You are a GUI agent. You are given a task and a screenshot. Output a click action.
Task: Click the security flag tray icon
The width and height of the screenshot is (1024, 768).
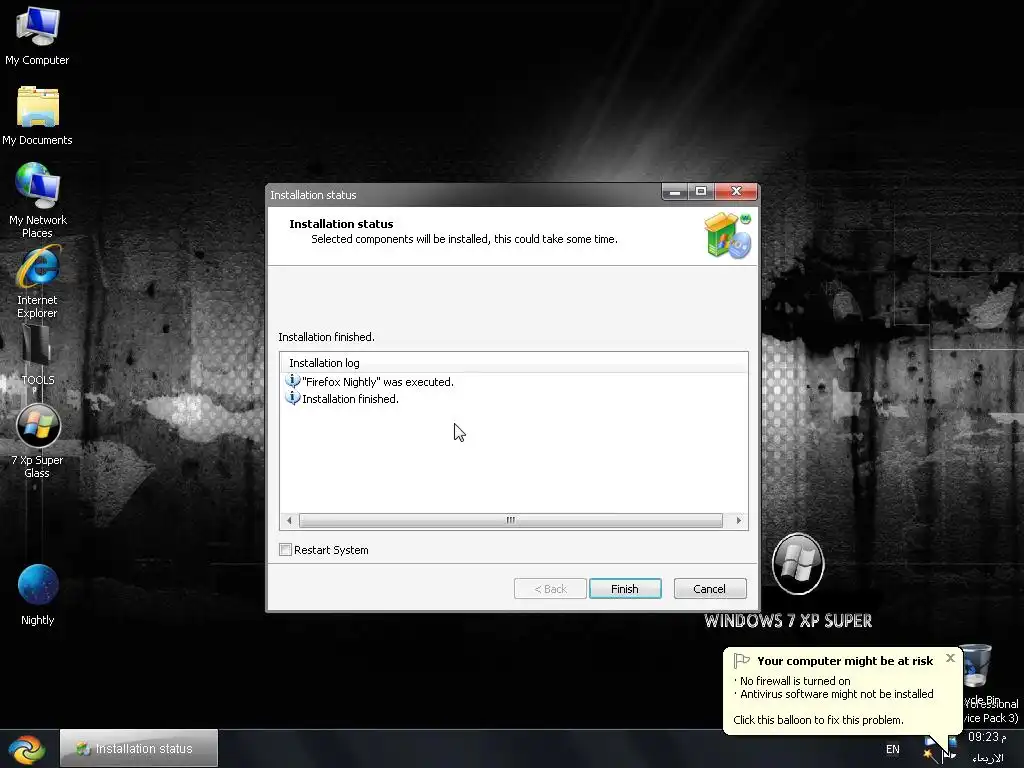click(949, 755)
